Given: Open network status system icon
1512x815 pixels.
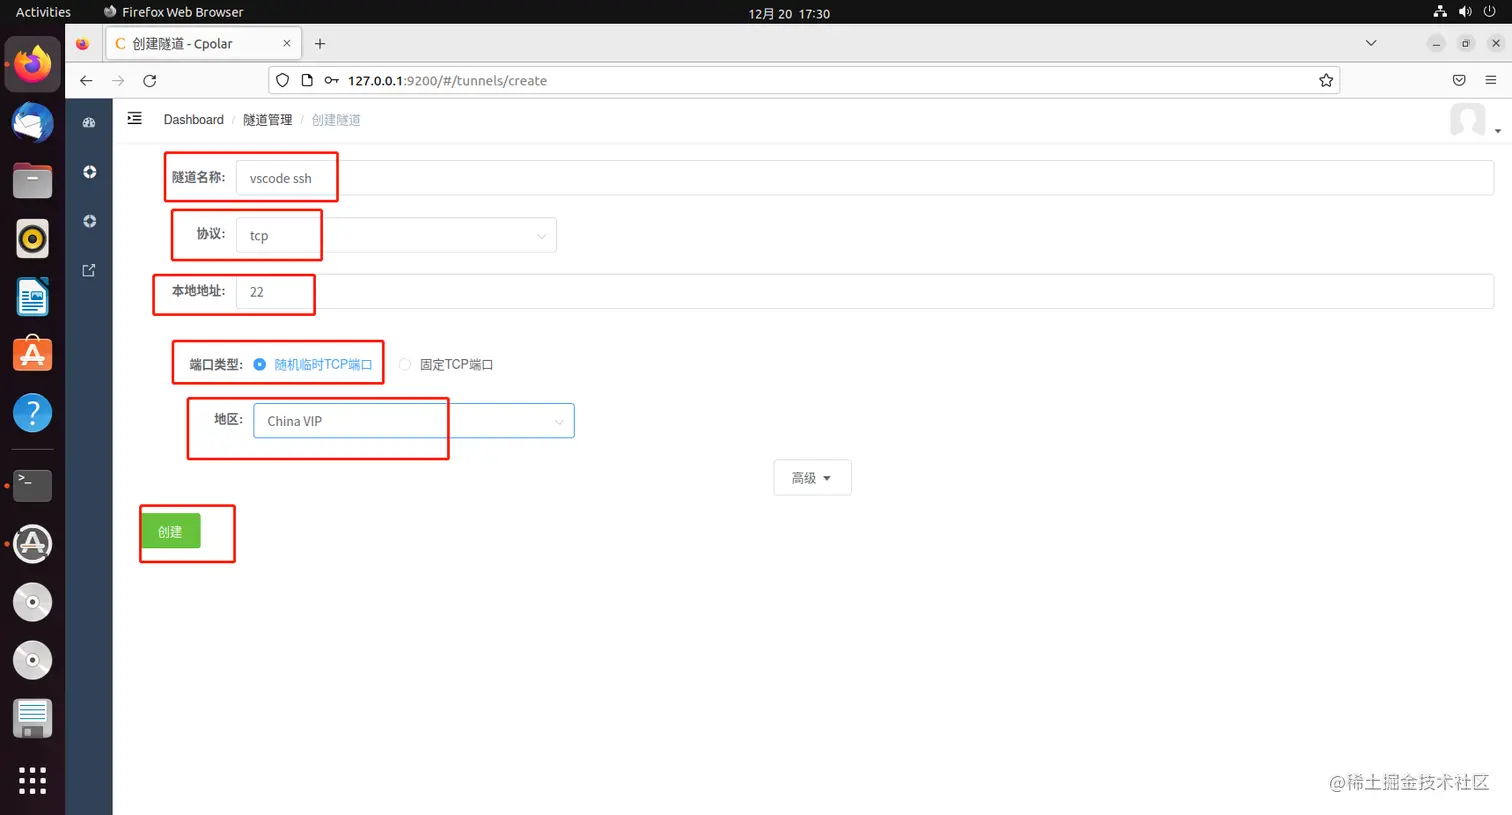Looking at the screenshot, I should (x=1440, y=12).
